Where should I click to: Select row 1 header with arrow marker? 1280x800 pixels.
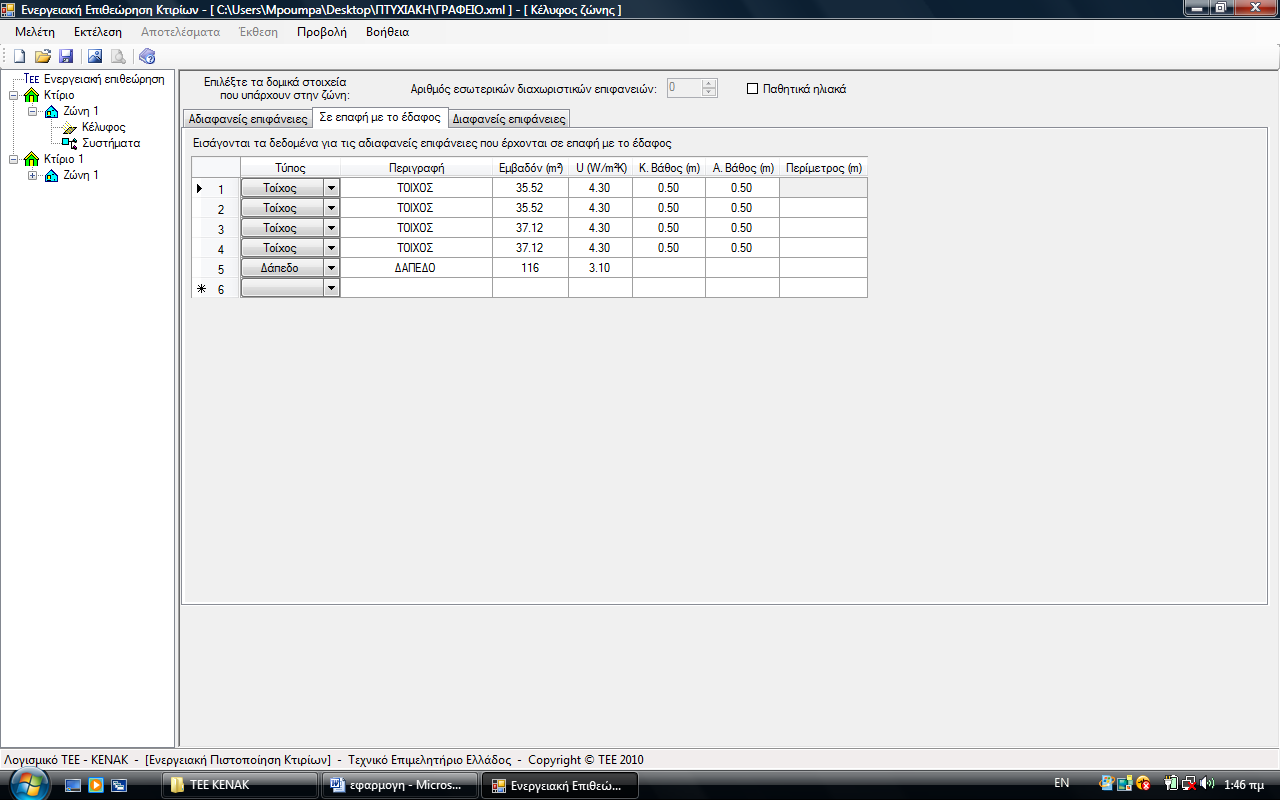click(215, 188)
